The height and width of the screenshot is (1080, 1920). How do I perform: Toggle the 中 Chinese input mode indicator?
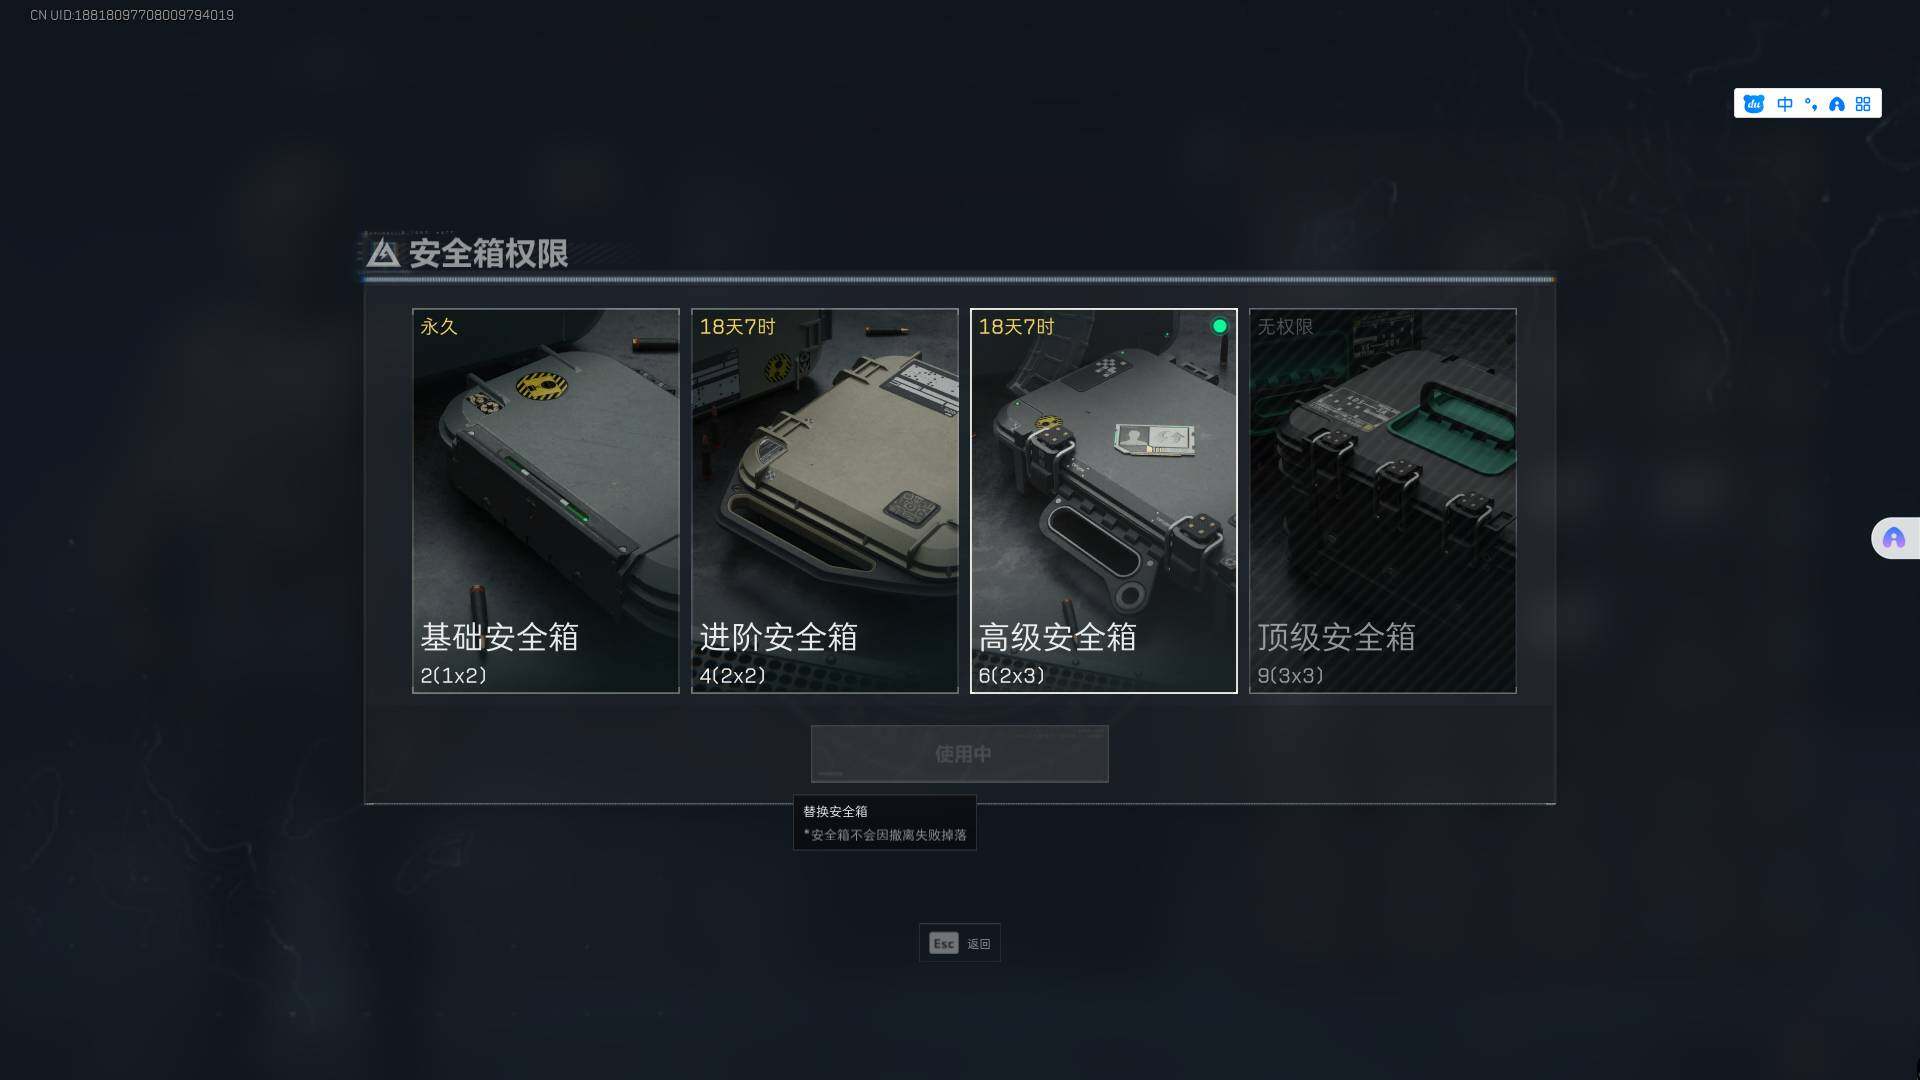click(x=1785, y=104)
